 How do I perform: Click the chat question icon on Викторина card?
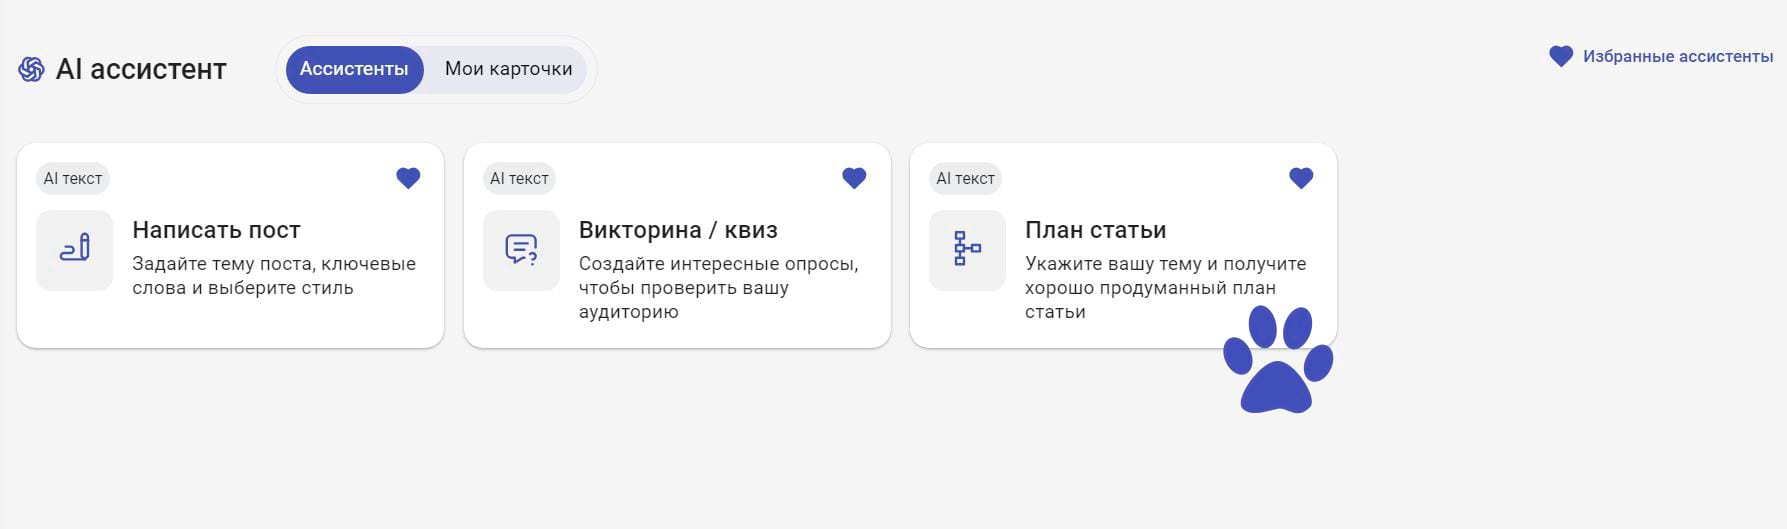coord(521,249)
